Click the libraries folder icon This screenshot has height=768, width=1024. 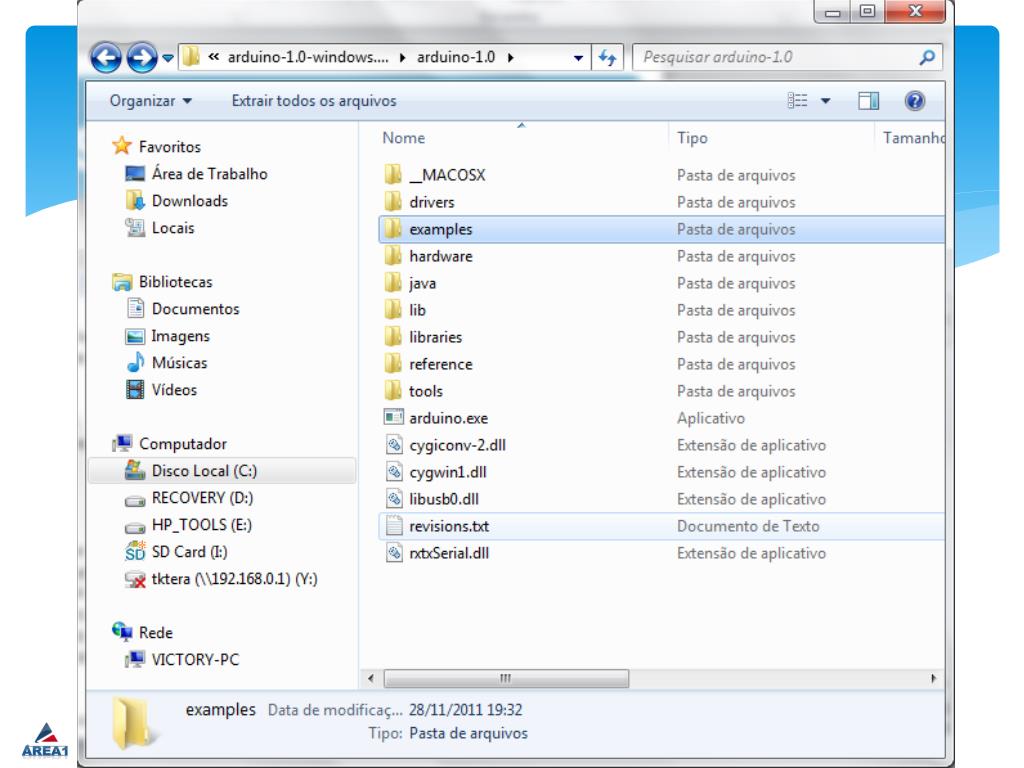click(x=393, y=336)
